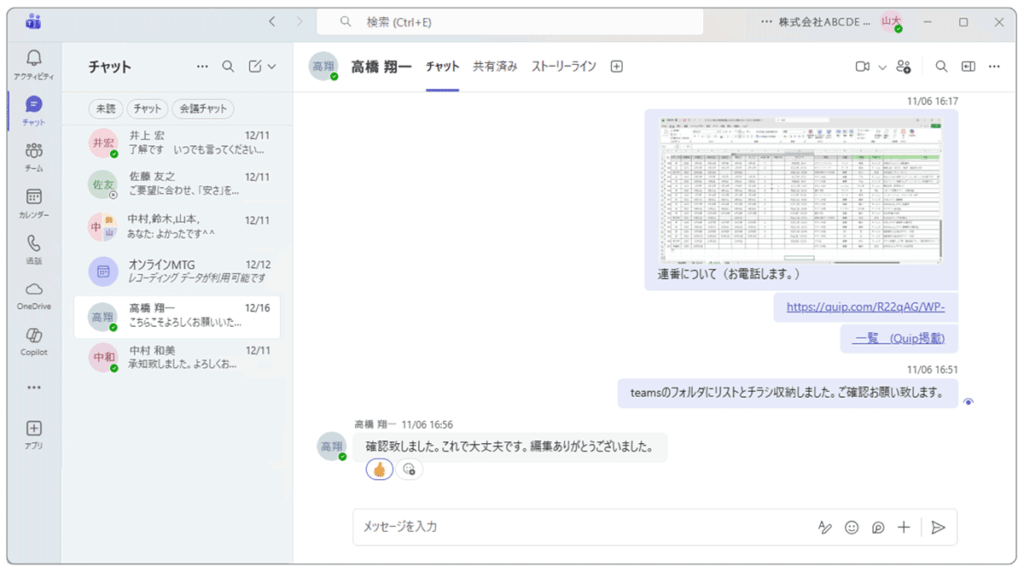This screenshot has height=572, width=1024.
Task: Open the quip.com/R22qAG link
Action: (x=865, y=307)
